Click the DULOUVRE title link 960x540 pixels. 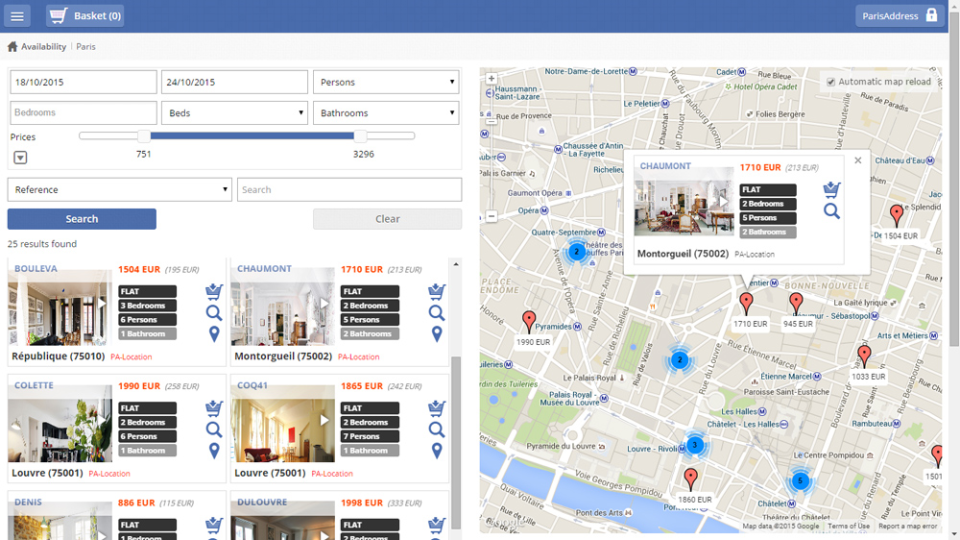pos(262,502)
